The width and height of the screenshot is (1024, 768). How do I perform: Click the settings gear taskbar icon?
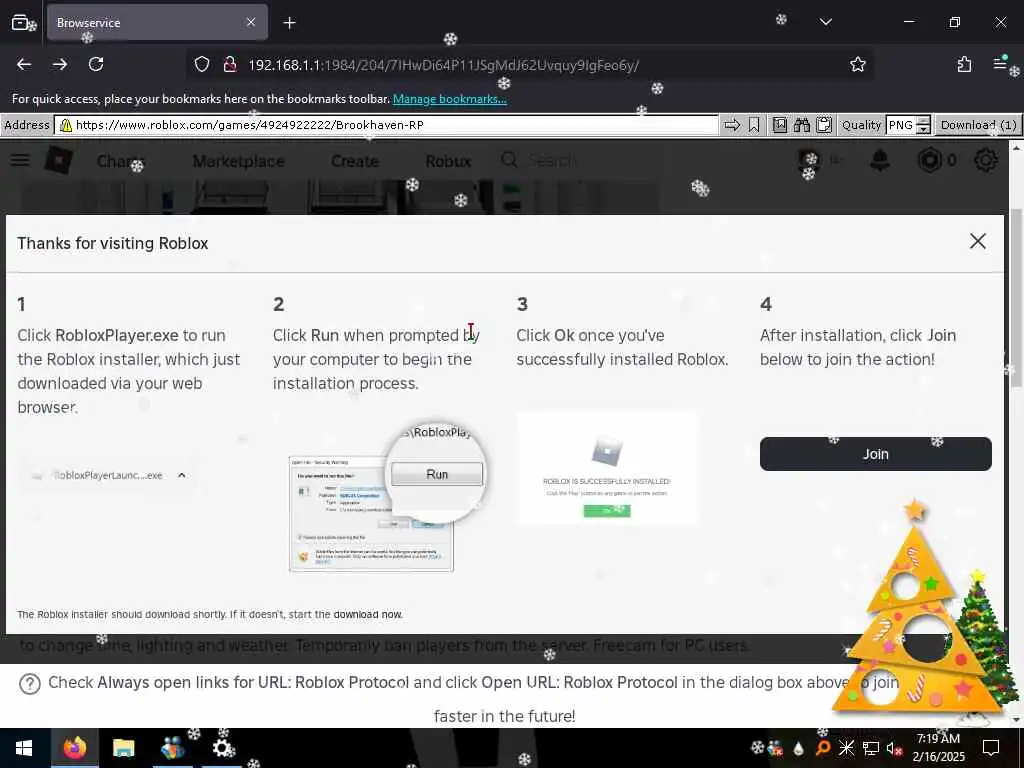pyautogui.click(x=223, y=748)
